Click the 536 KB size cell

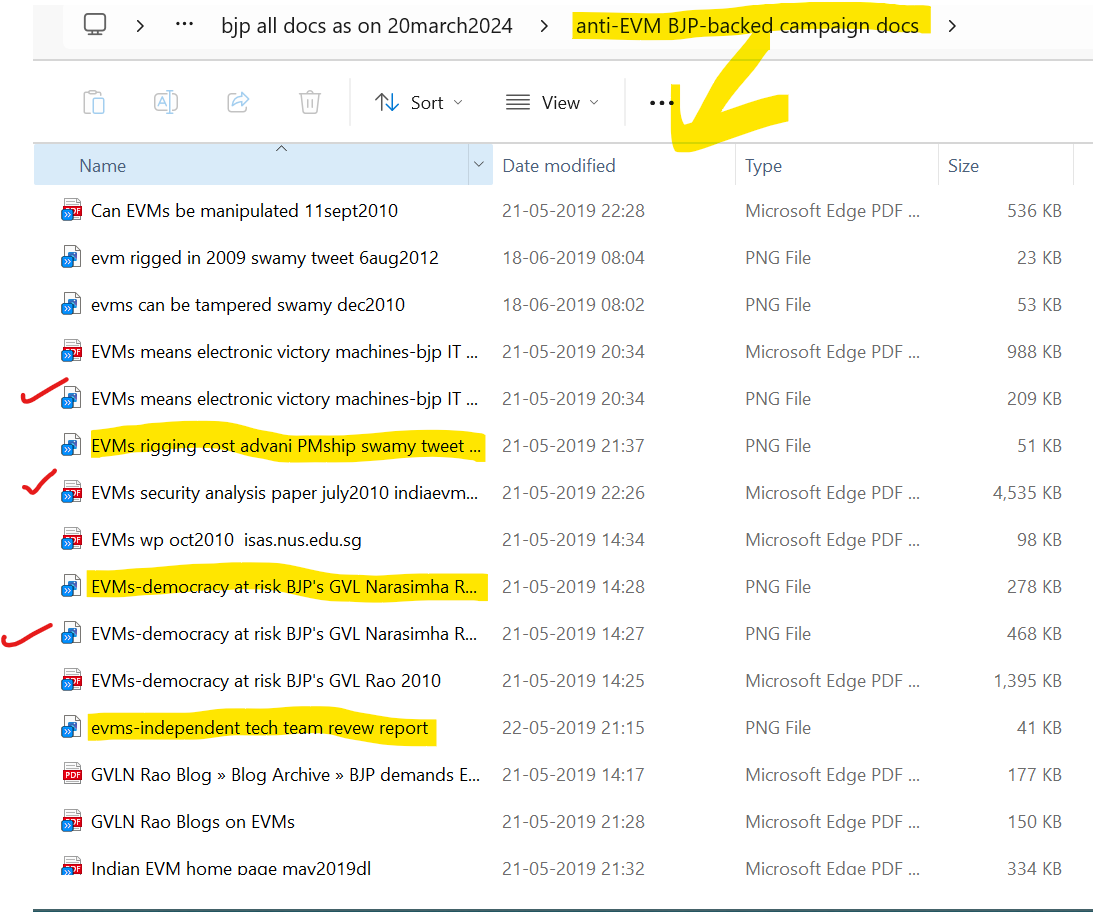coord(1034,211)
